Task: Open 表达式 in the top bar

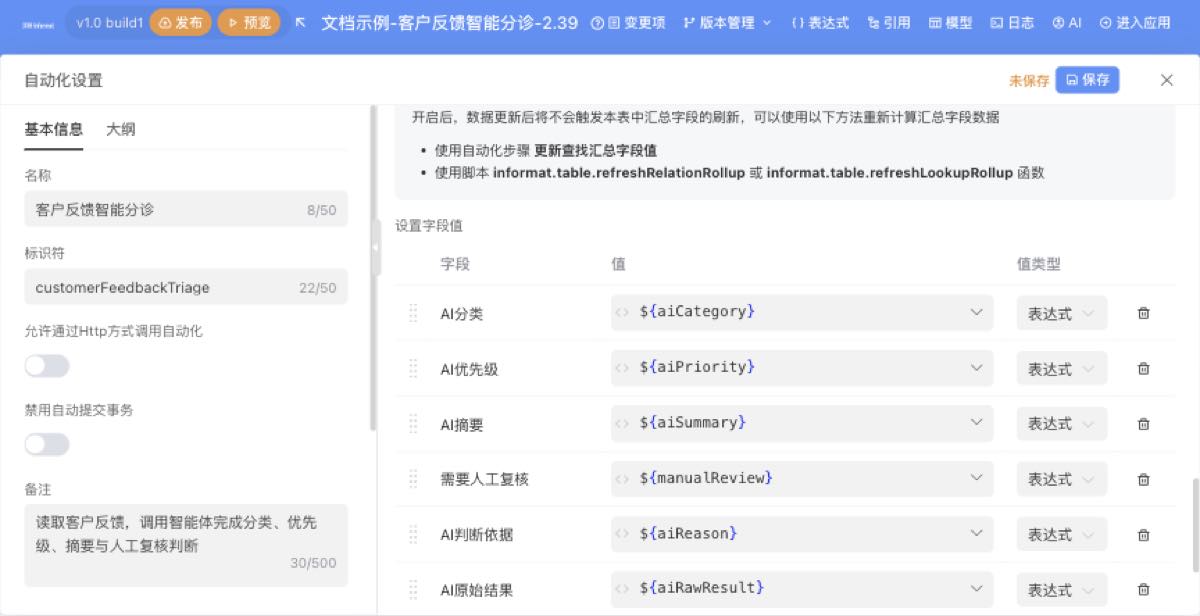Action: point(820,22)
